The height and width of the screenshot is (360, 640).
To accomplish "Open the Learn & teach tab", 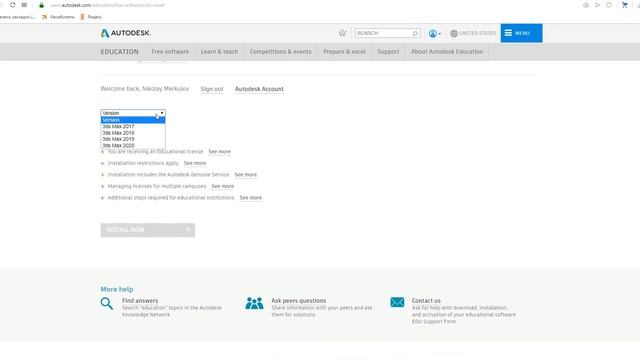I will point(219,52).
